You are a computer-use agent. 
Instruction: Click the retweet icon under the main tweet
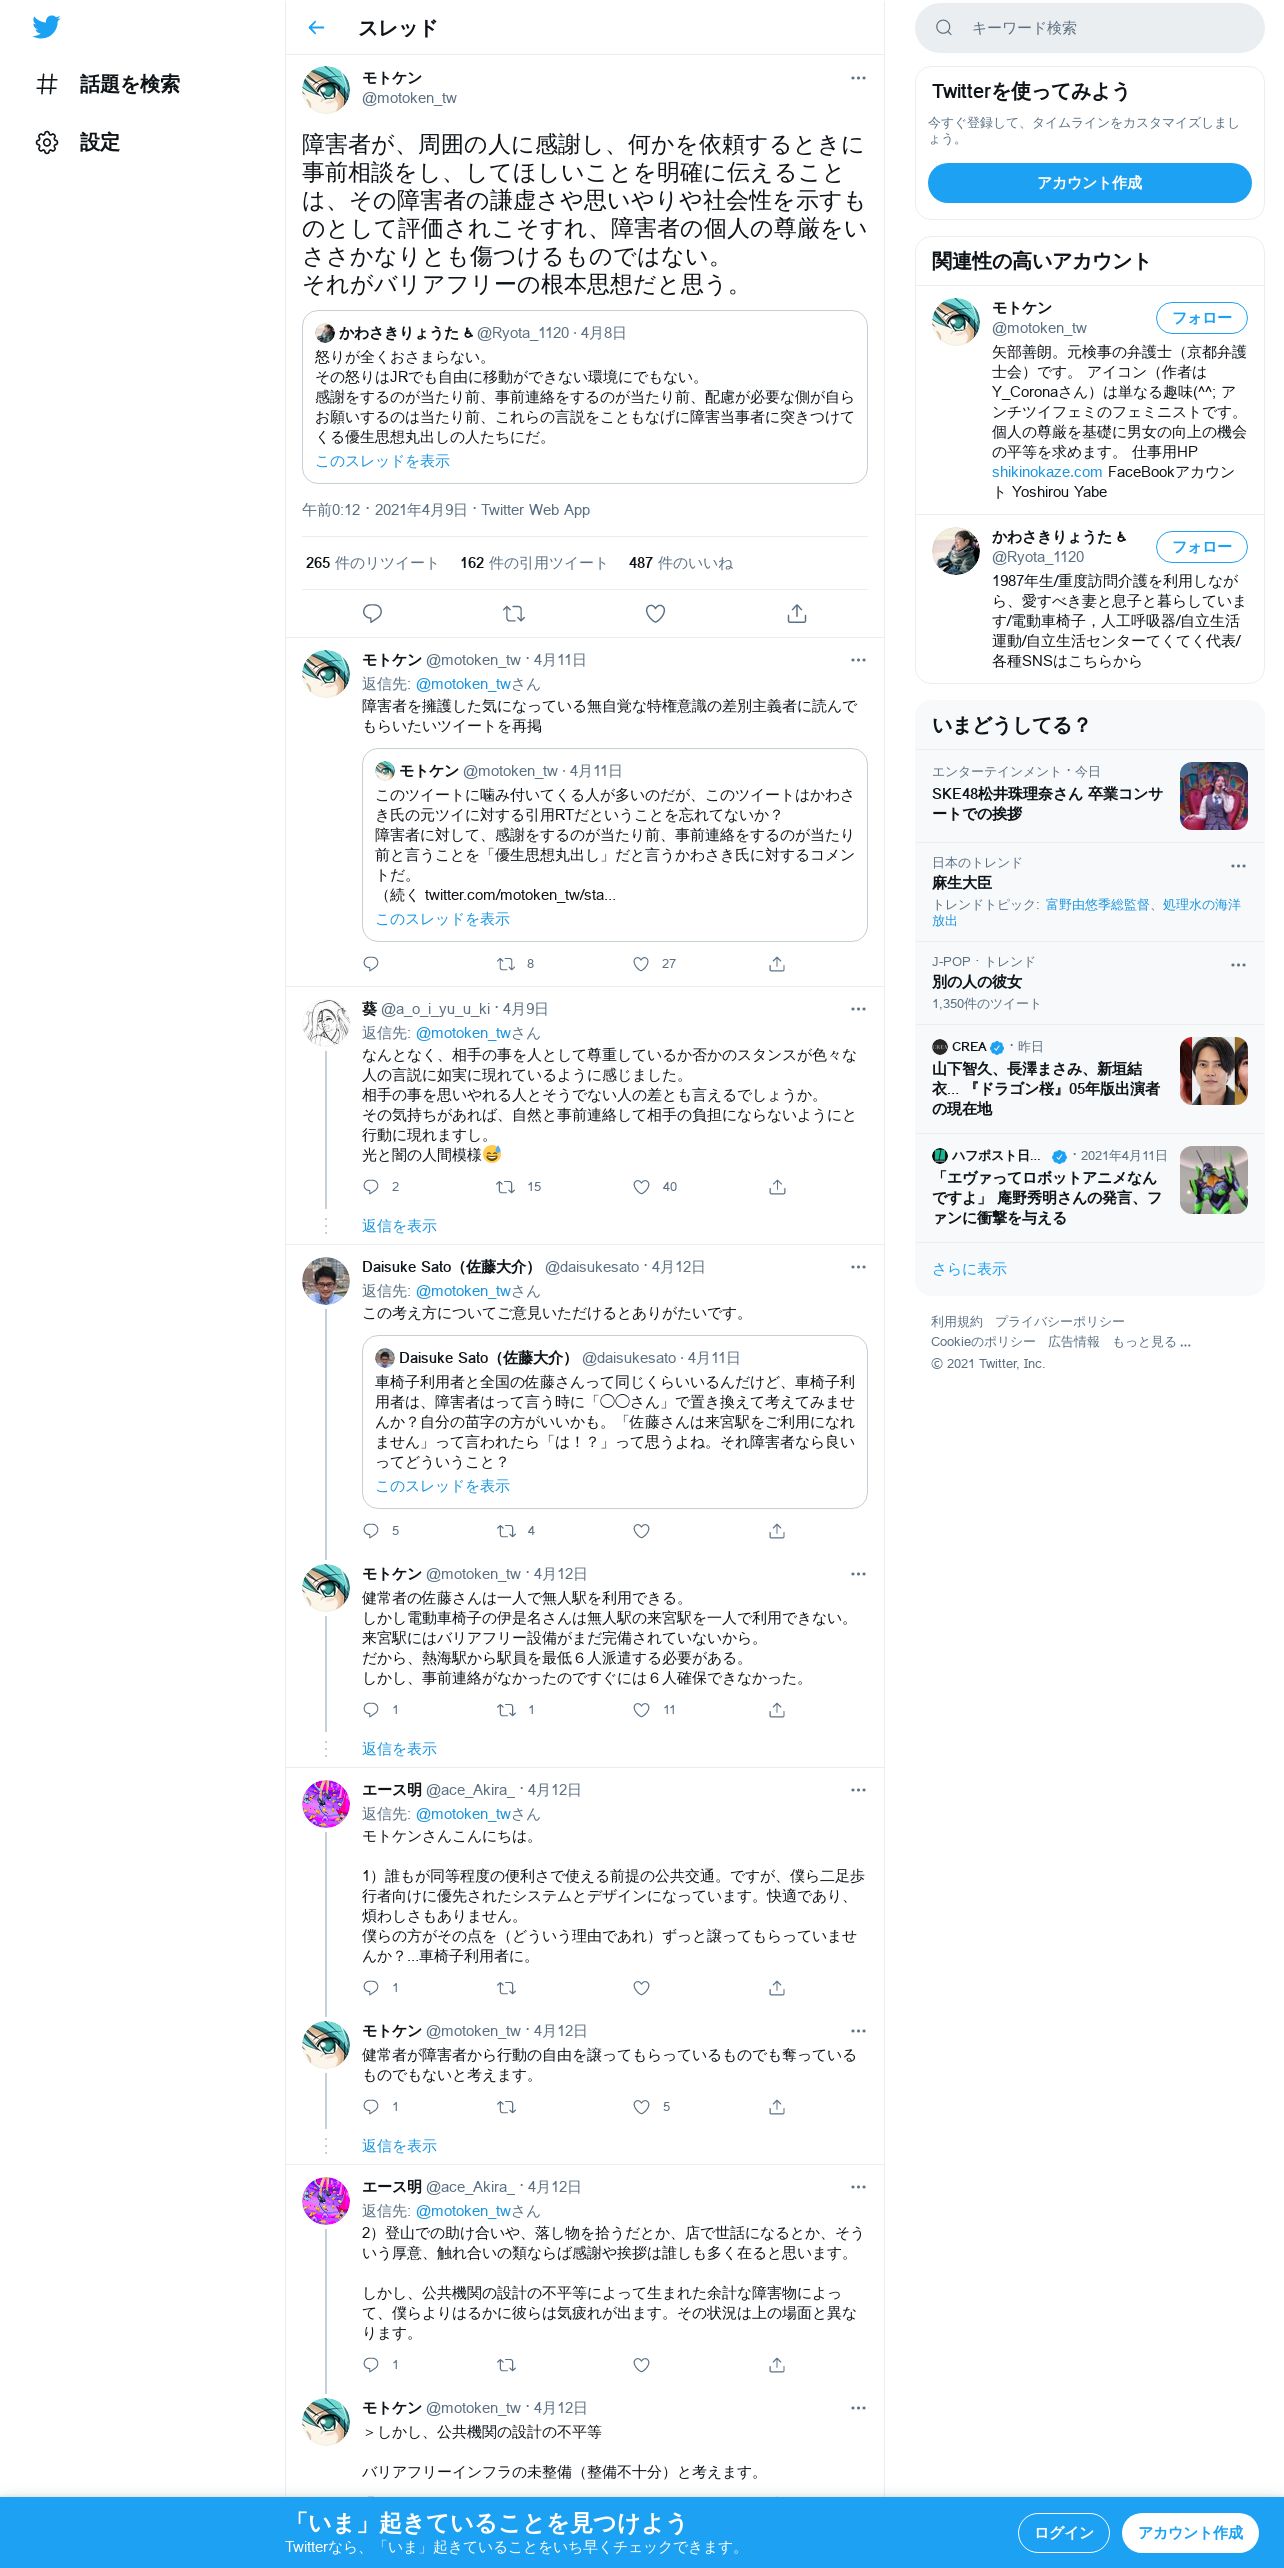tap(514, 613)
